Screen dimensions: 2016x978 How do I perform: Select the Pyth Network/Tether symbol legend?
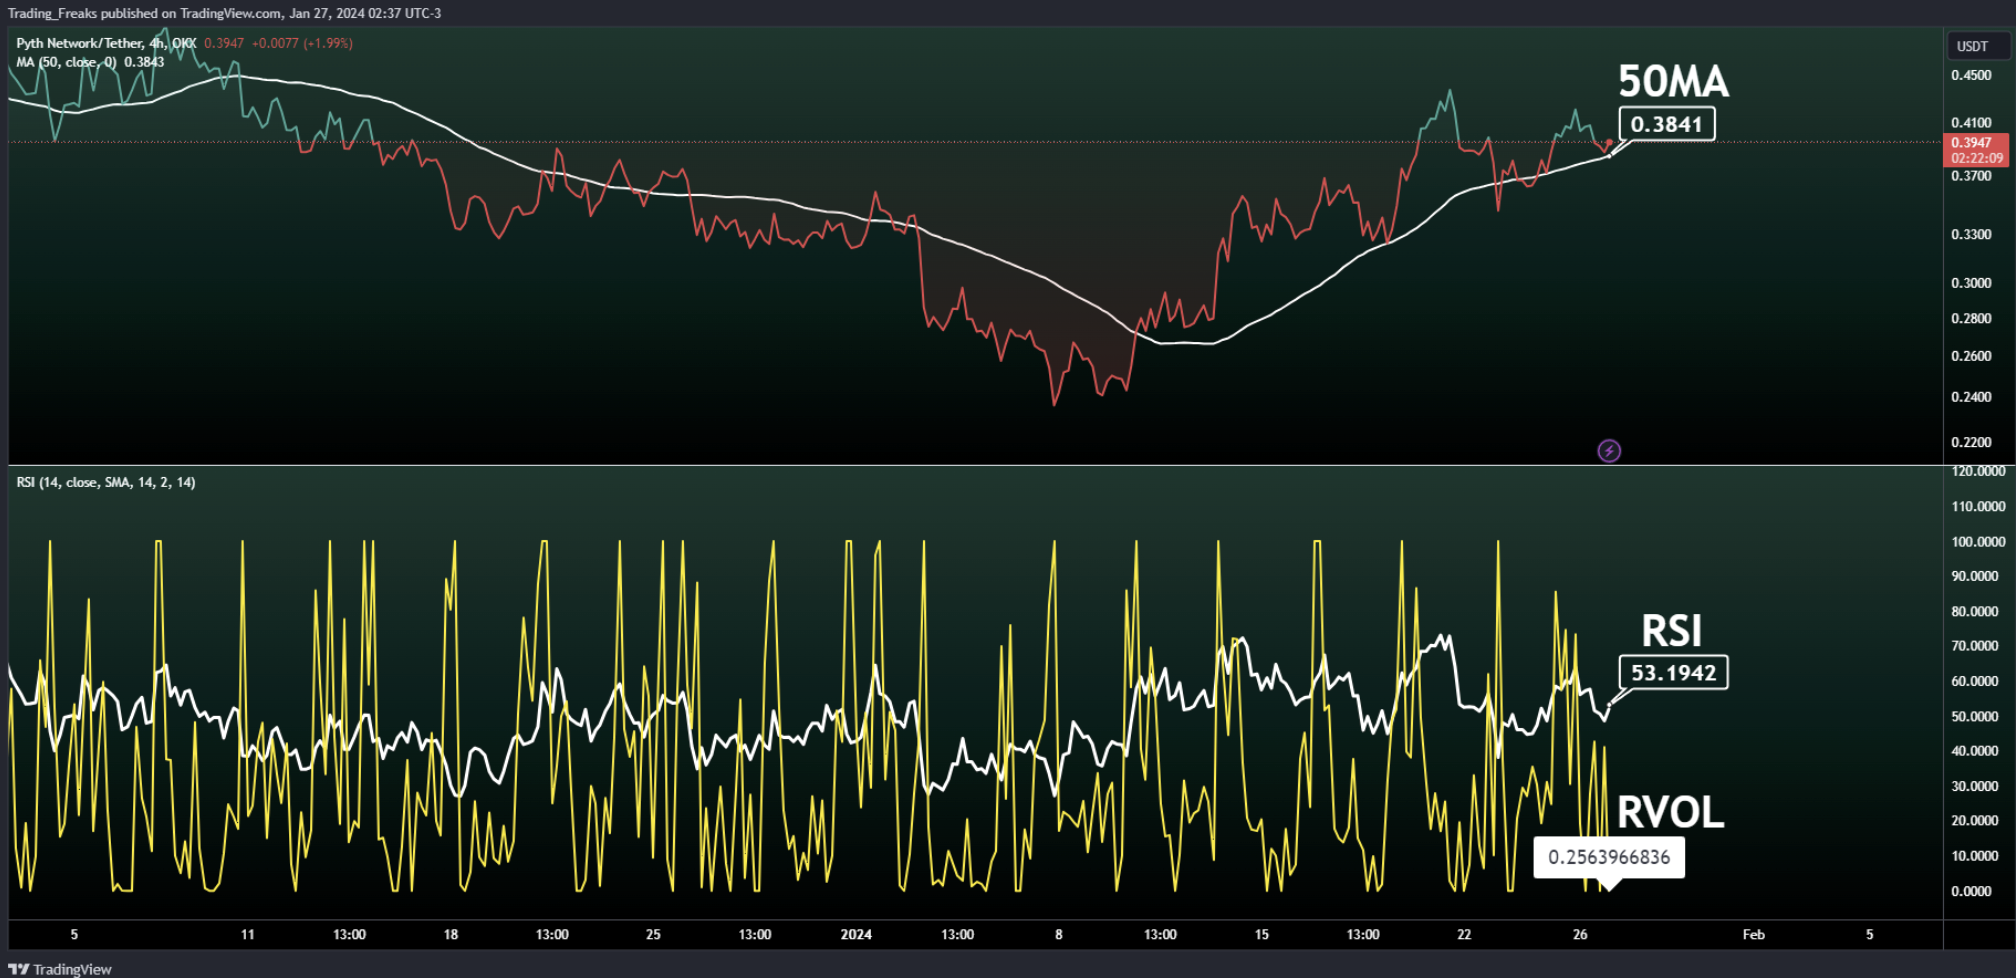[106, 43]
